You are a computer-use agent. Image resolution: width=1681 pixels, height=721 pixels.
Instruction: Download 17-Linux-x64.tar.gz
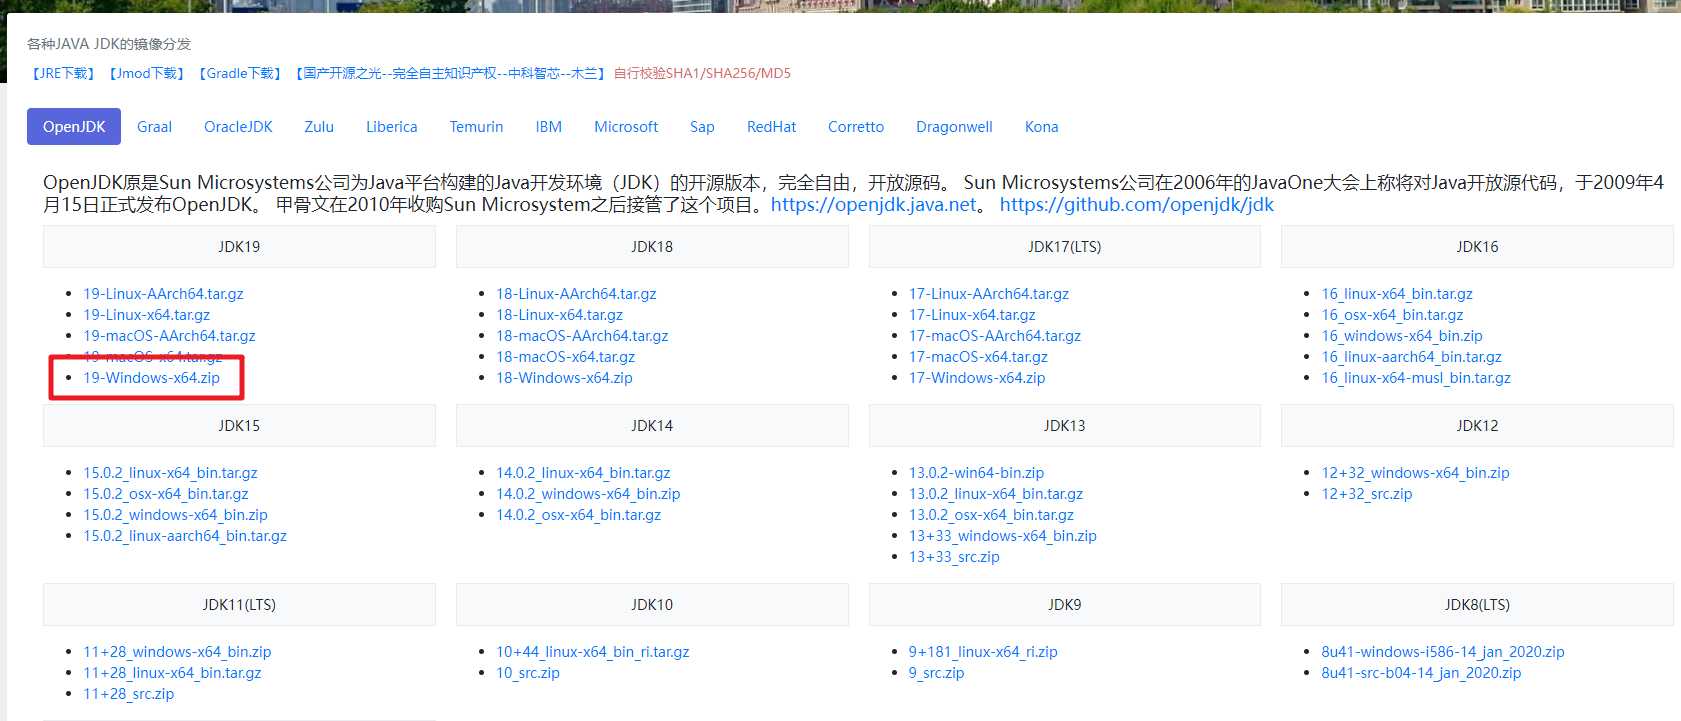click(x=972, y=315)
